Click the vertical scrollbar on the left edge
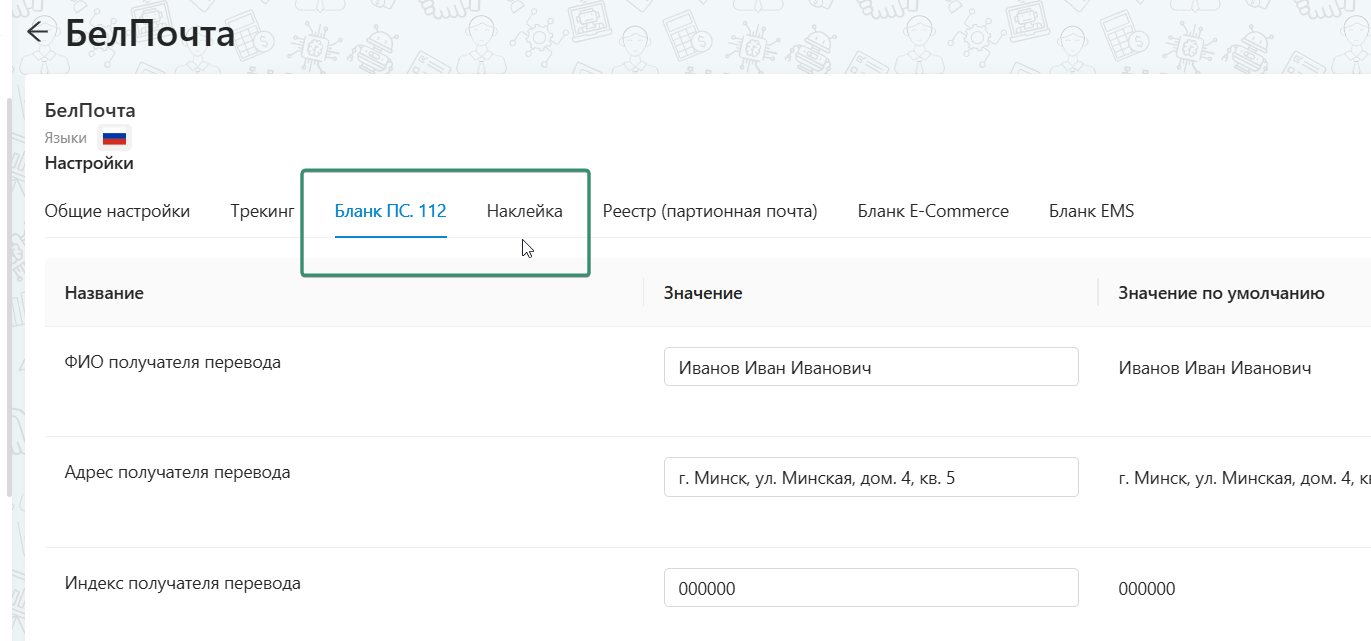1371x641 pixels. click(x=9, y=297)
